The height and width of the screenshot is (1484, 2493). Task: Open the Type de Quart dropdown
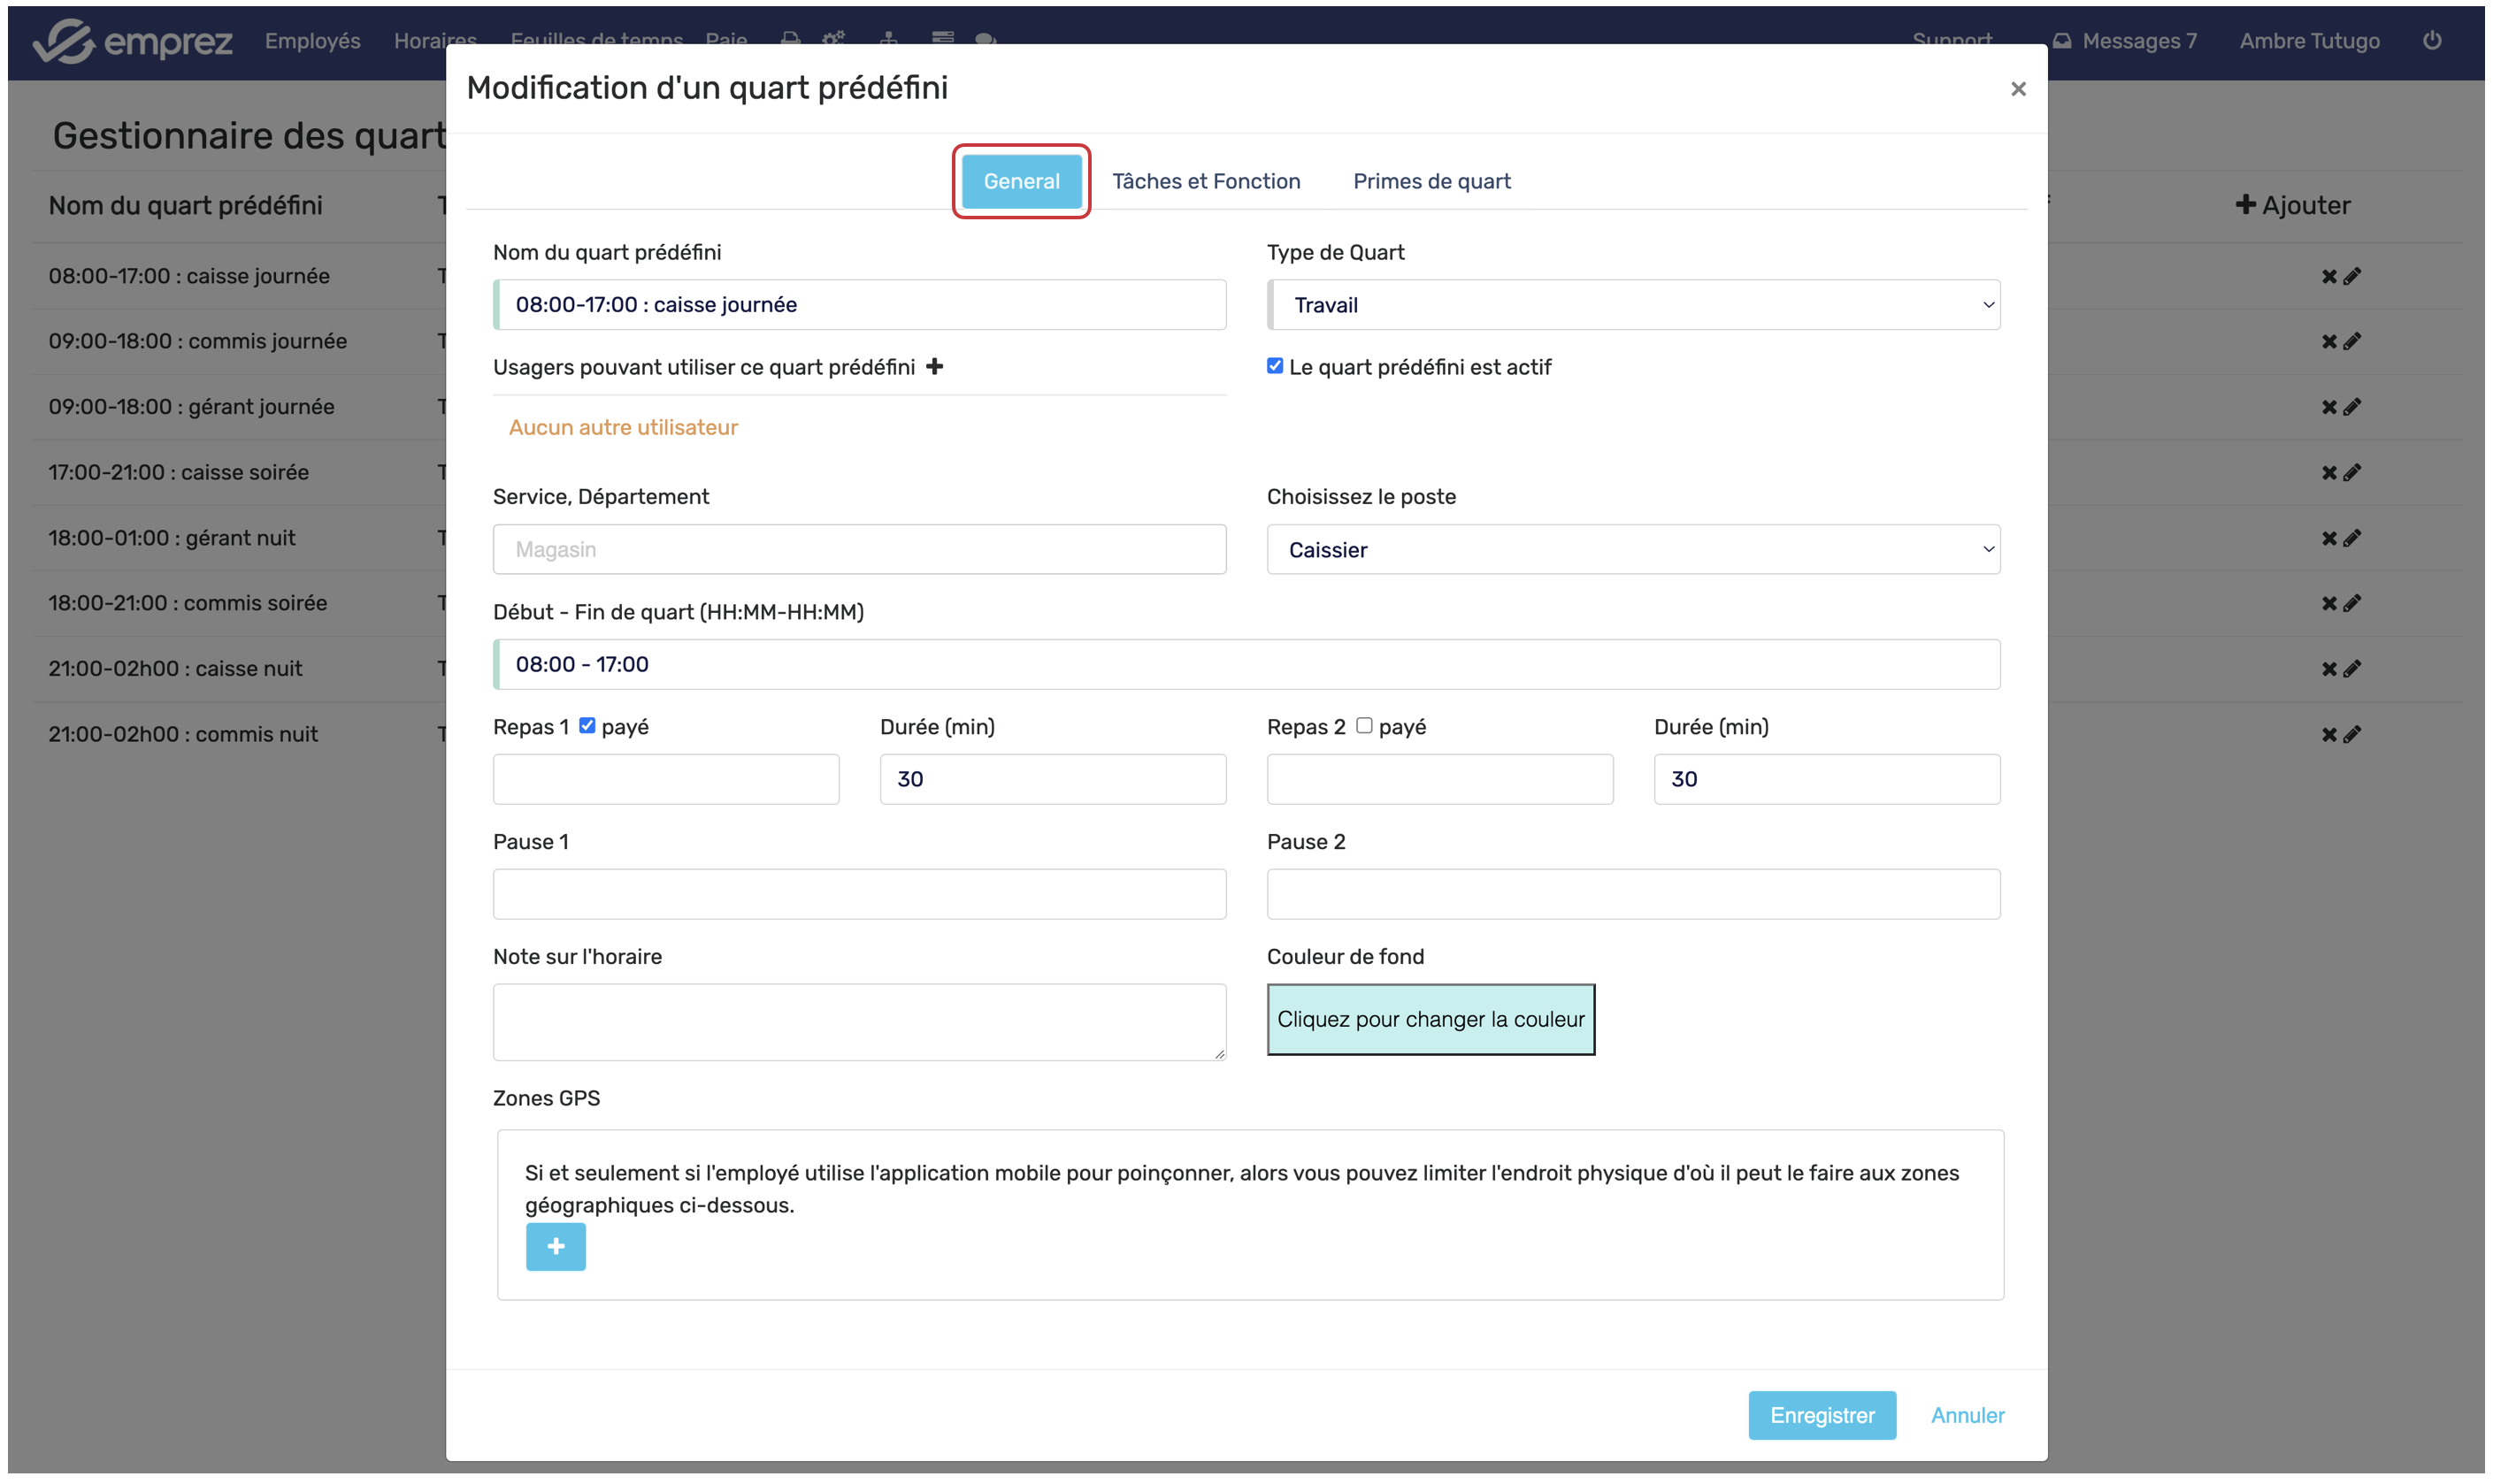pyautogui.click(x=1633, y=305)
